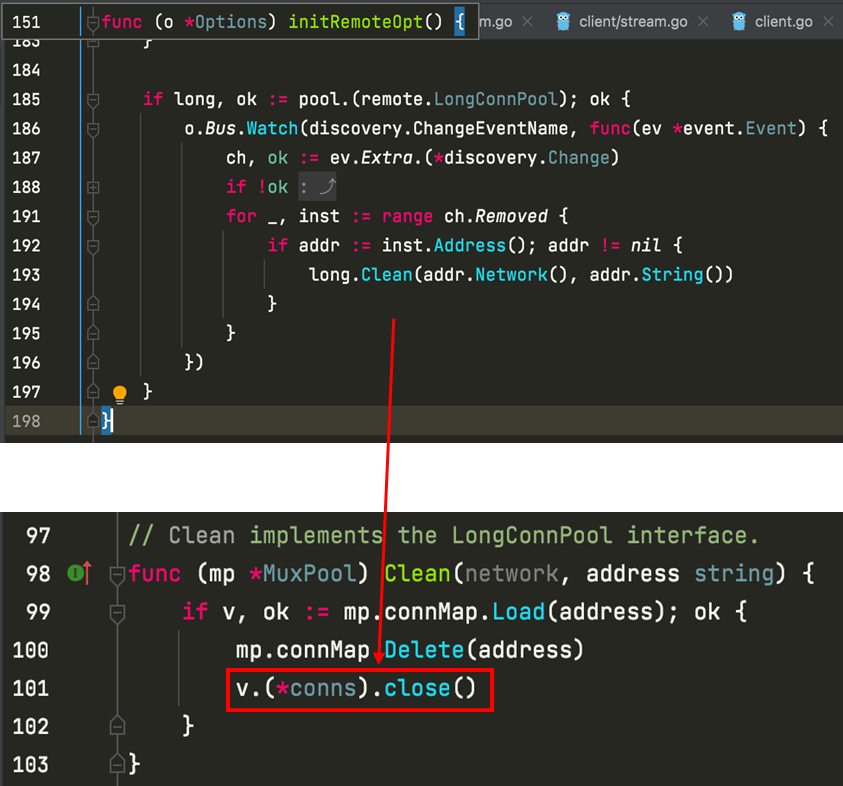The height and width of the screenshot is (786, 843).
Task: Close the client/stream.go tab
Action: [x=703, y=21]
